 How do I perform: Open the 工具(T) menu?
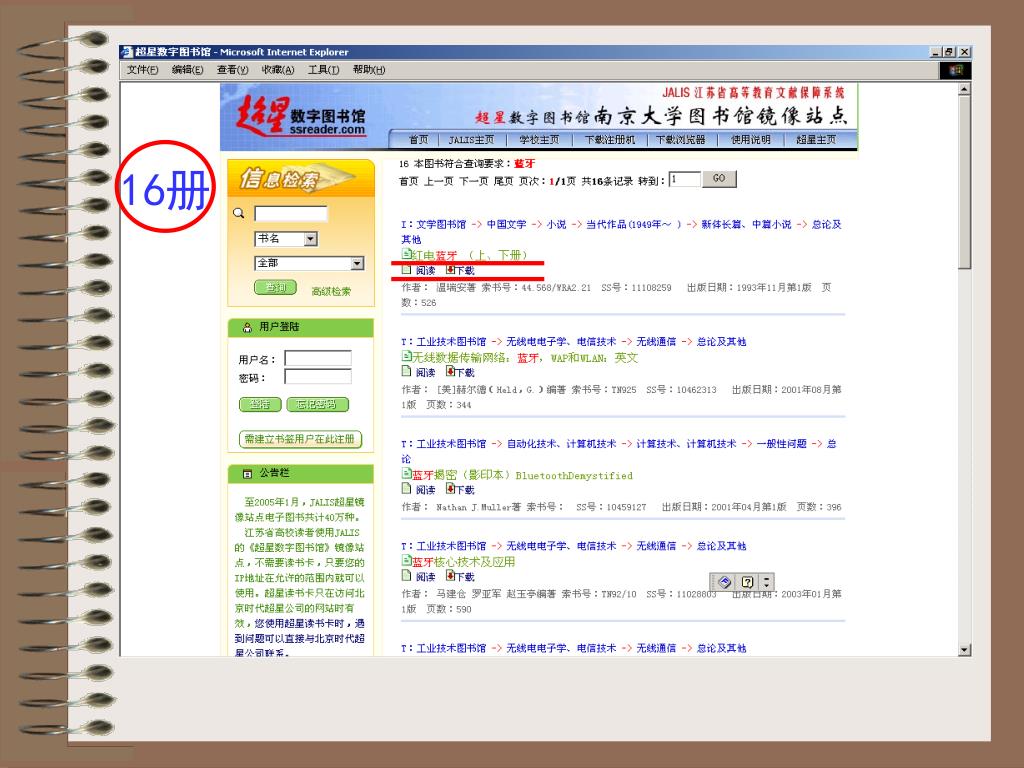tap(323, 70)
